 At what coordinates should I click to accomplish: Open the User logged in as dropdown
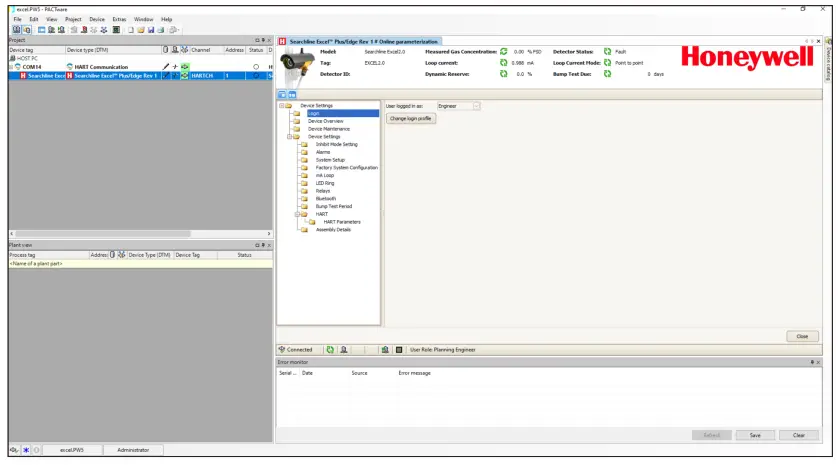pos(476,106)
